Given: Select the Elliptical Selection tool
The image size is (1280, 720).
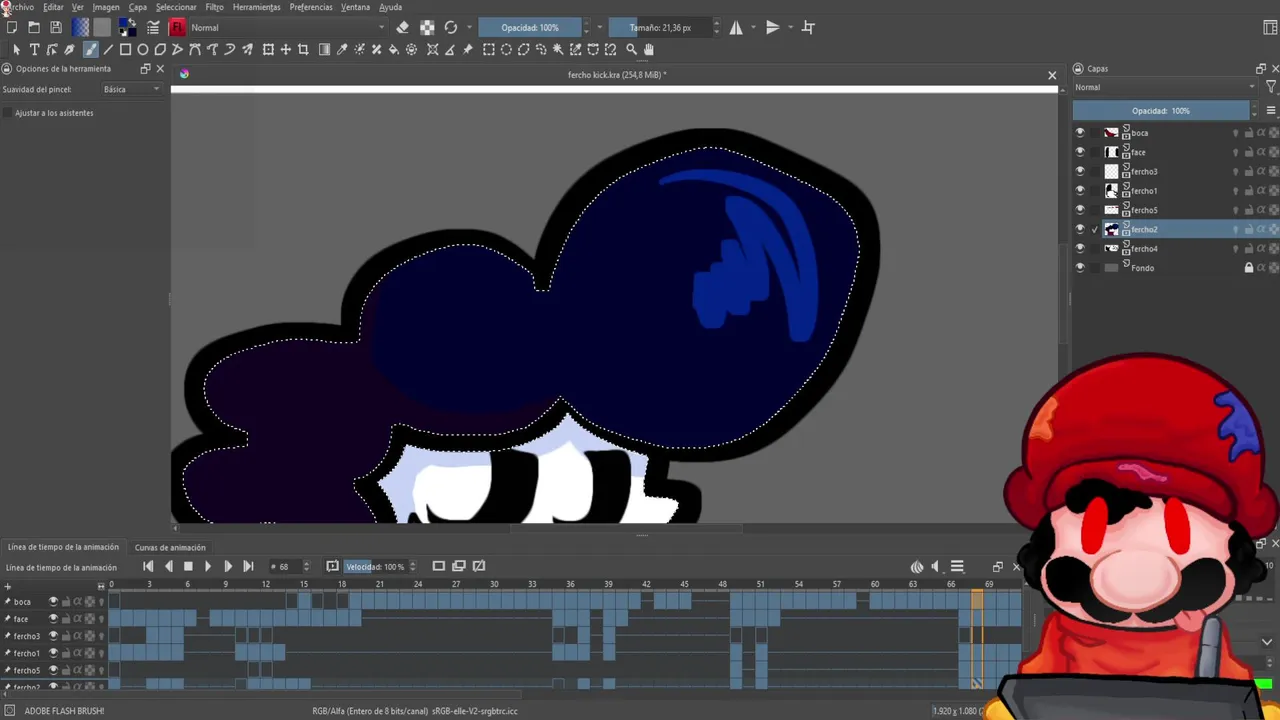Looking at the screenshot, I should (x=506, y=49).
